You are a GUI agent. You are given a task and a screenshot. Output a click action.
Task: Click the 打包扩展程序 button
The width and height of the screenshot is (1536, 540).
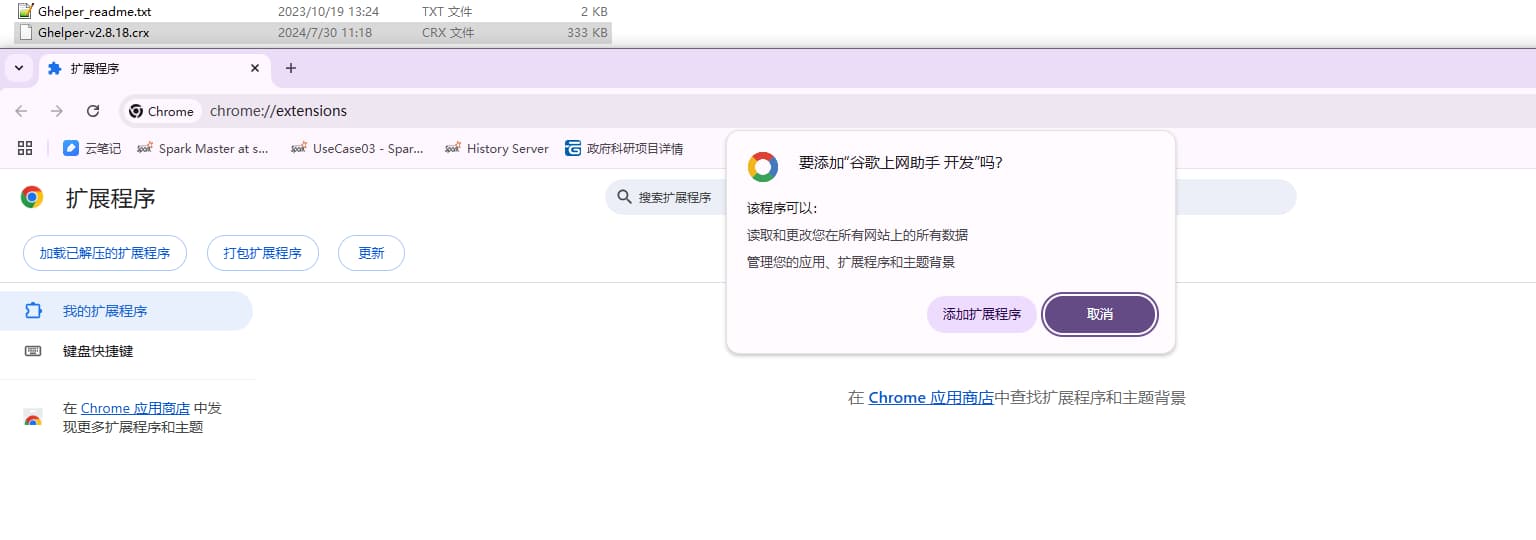pos(262,253)
